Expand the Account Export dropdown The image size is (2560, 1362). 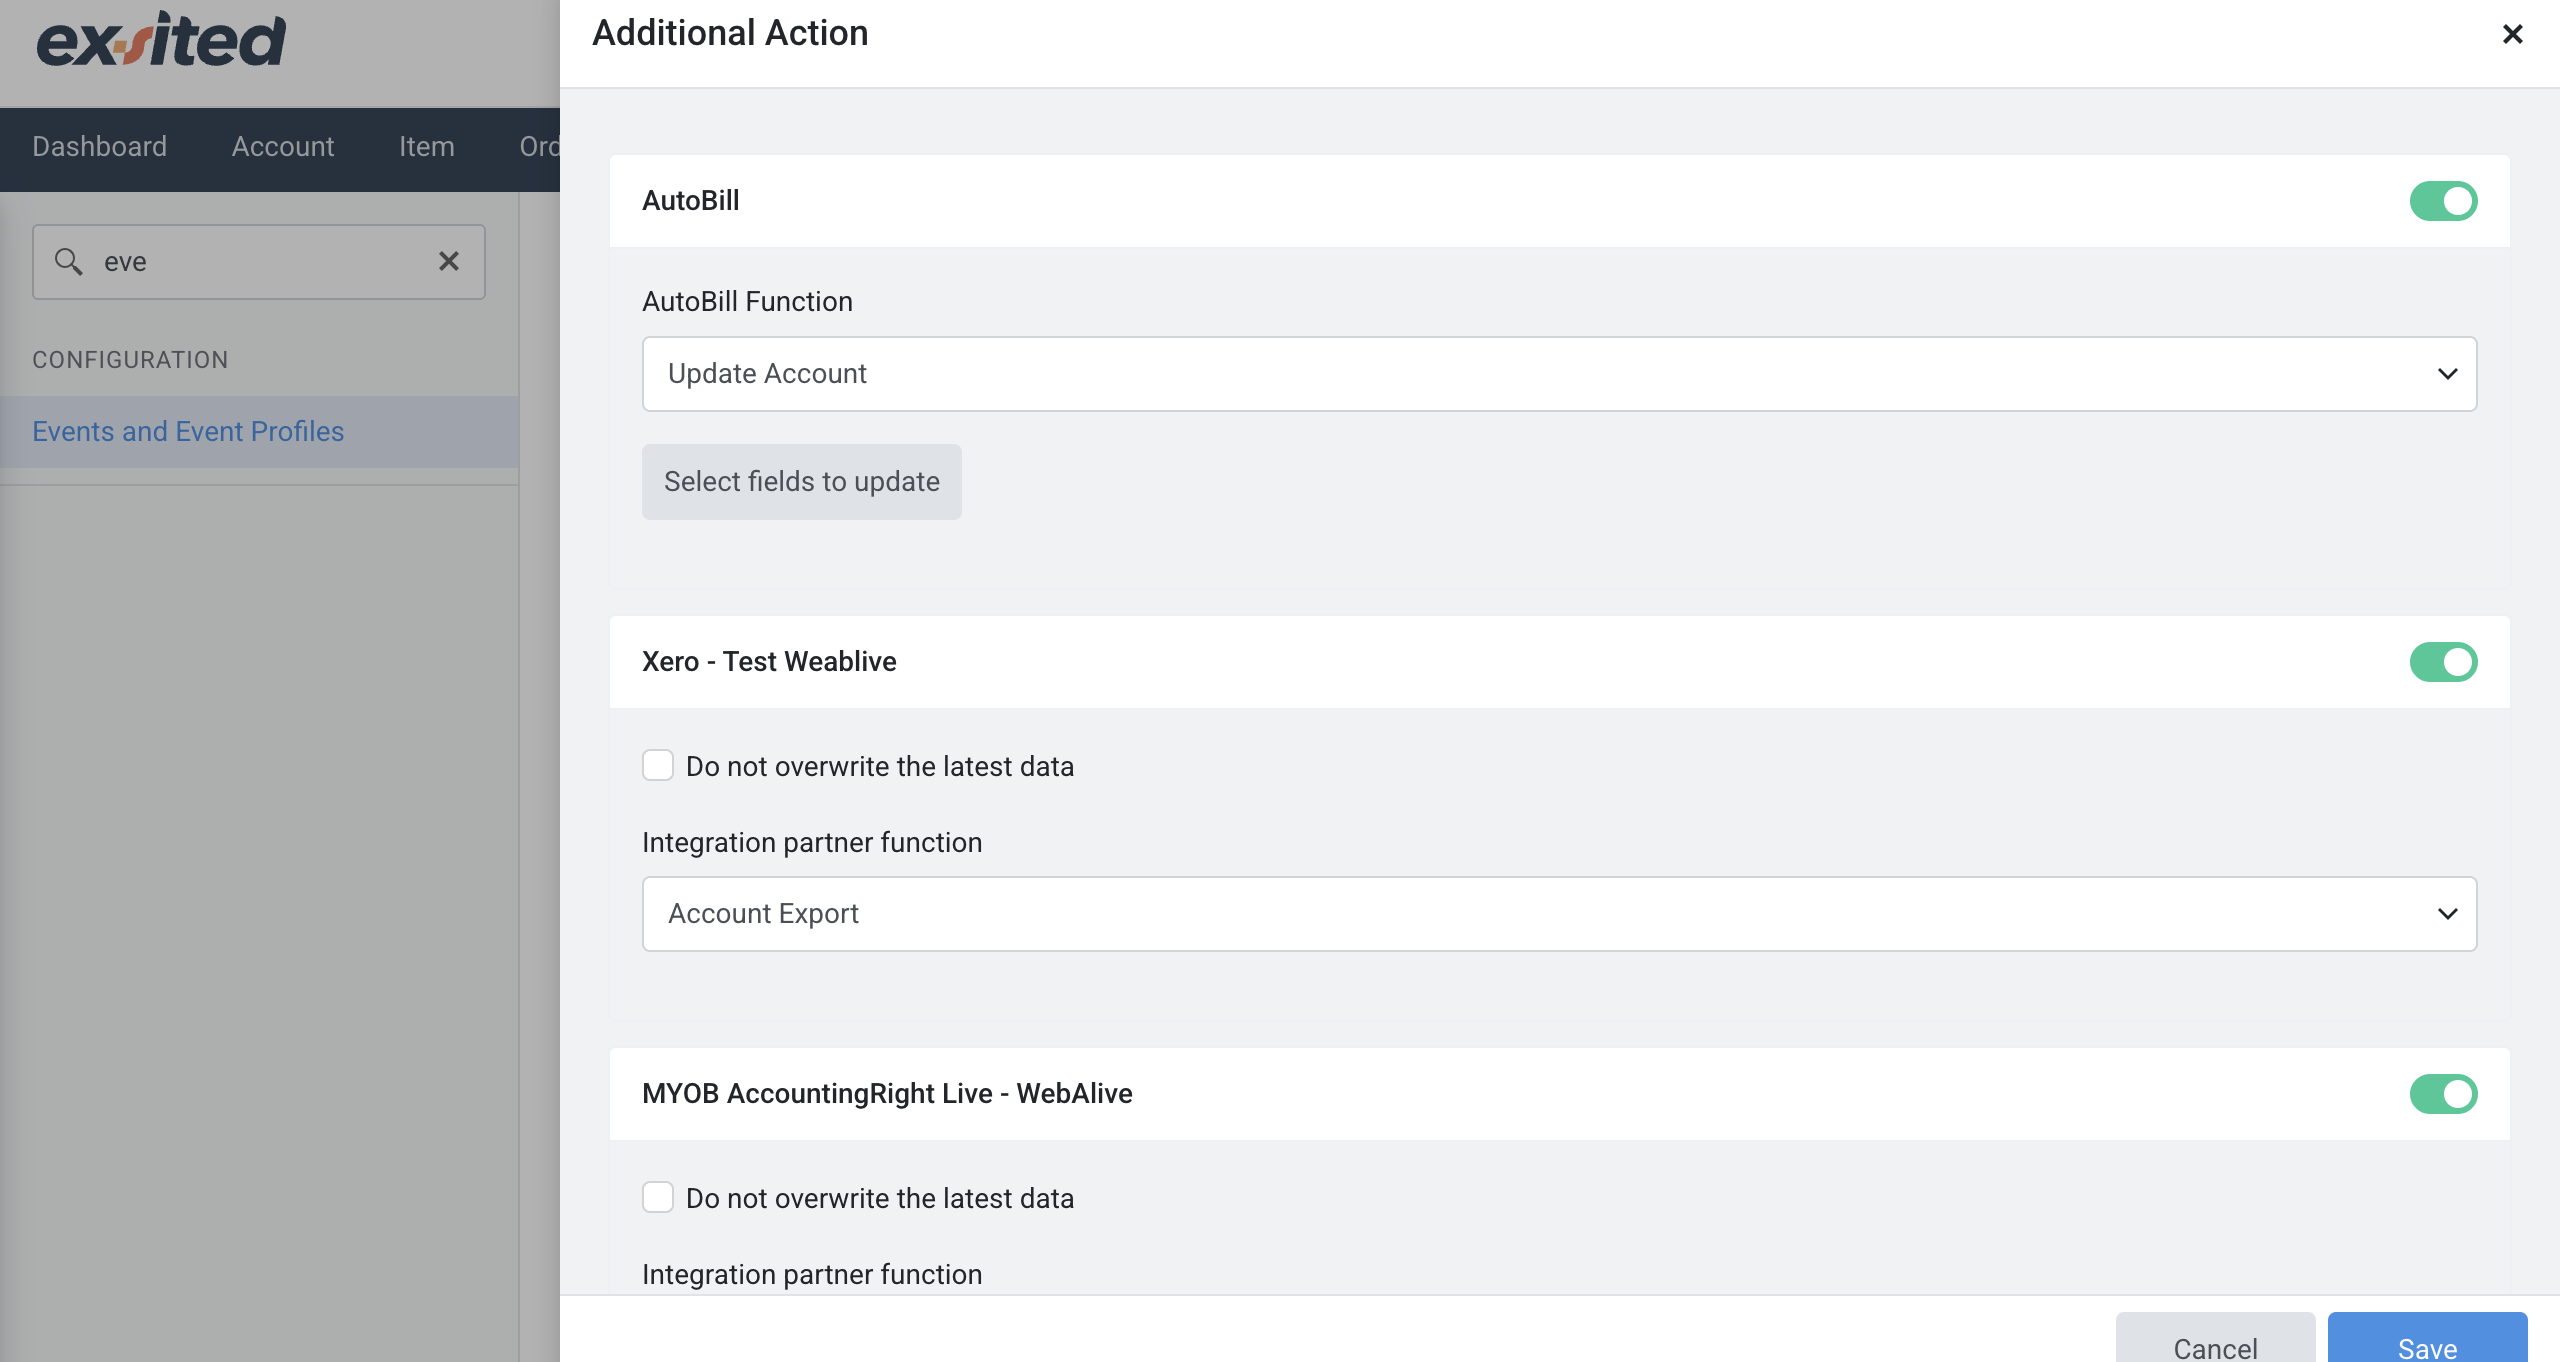coord(1559,914)
